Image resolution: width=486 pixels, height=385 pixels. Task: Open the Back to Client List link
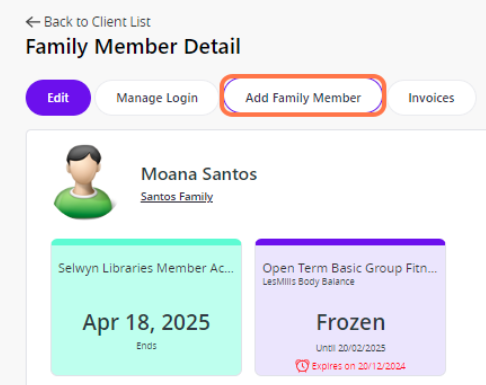pyautogui.click(x=88, y=22)
